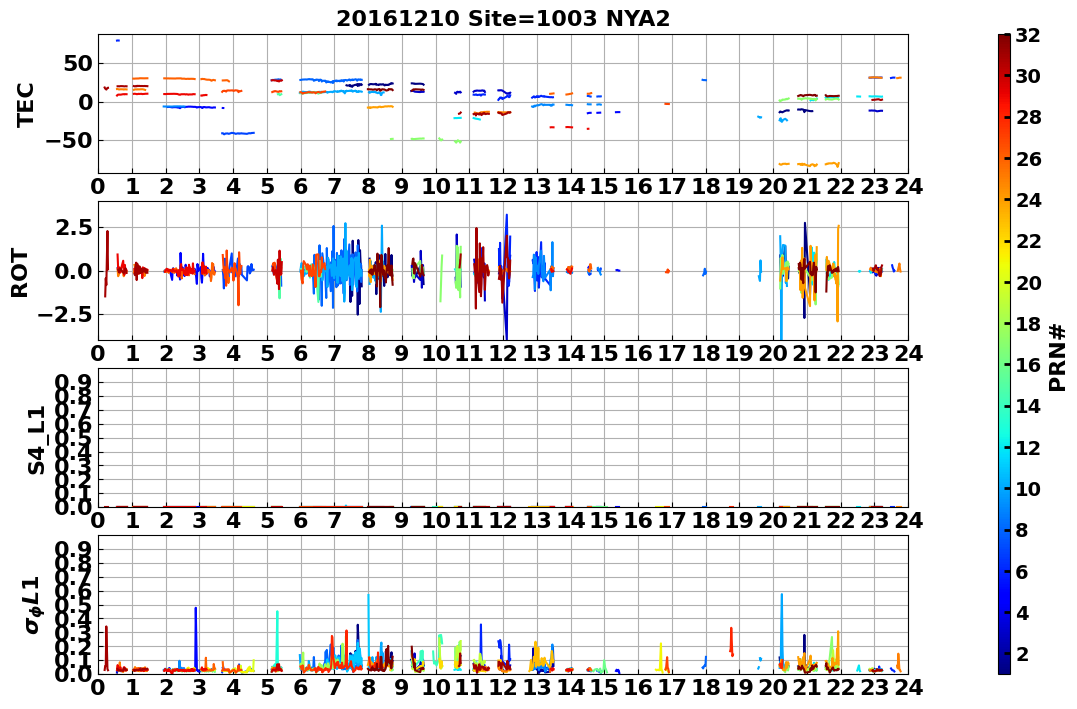
Task: Click the '50' y-tick on the TEC panel
Action: coord(78,64)
